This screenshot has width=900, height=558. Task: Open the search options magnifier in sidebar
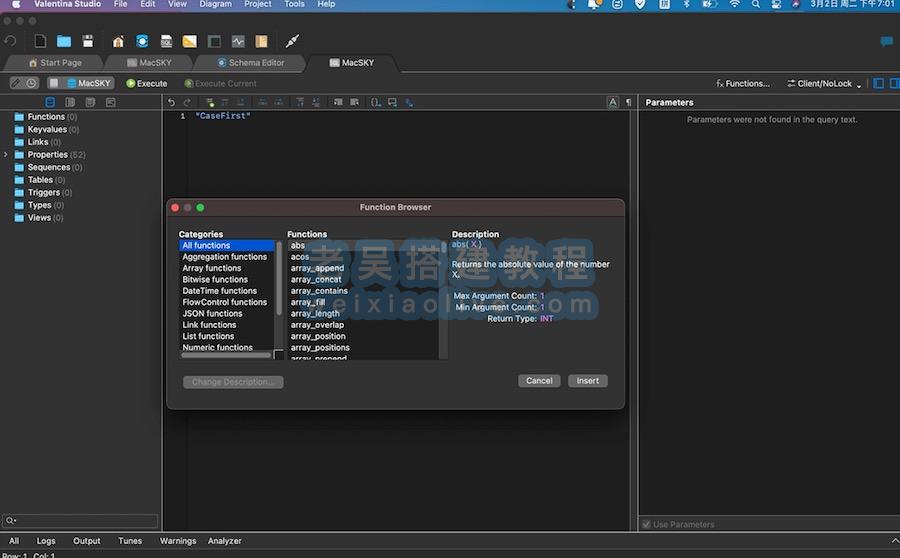click(10, 521)
